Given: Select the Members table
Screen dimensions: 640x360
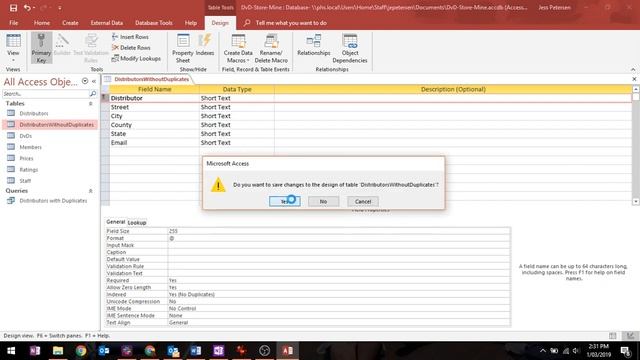Looking at the screenshot, I should point(31,147).
